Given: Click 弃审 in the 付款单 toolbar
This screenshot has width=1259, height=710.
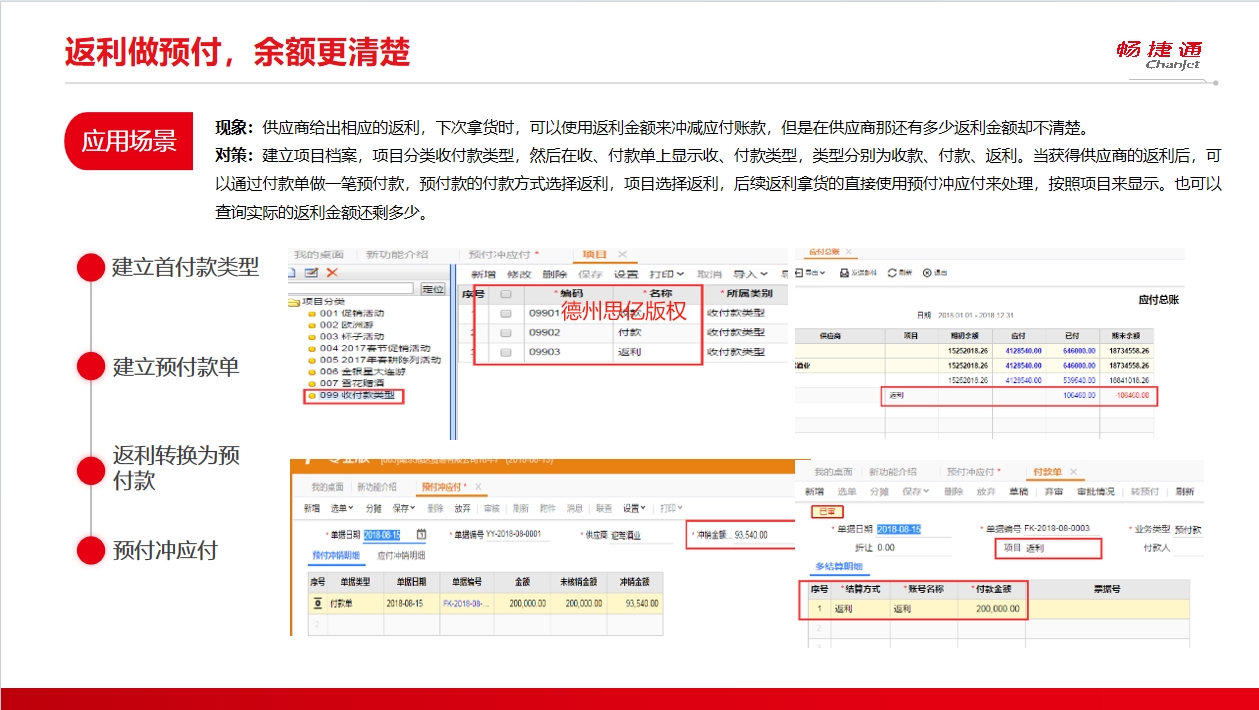Looking at the screenshot, I should pos(1054,491).
